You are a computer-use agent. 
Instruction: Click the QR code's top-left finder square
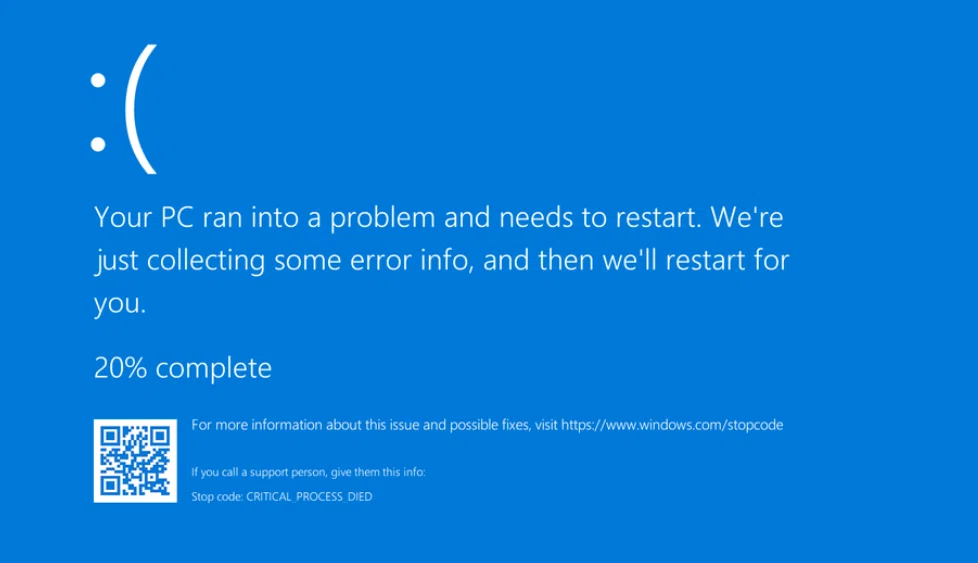pyautogui.click(x=110, y=436)
